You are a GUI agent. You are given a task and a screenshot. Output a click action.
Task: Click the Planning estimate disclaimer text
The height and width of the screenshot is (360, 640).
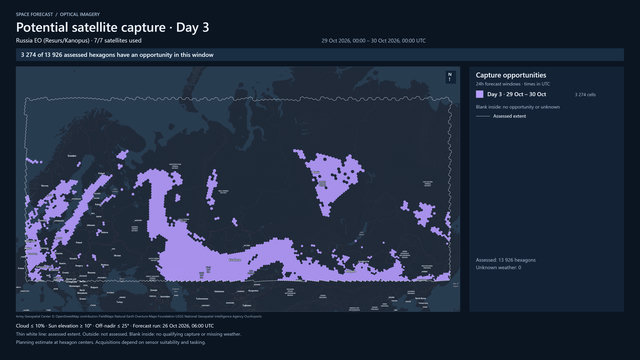pyautogui.click(x=111, y=342)
